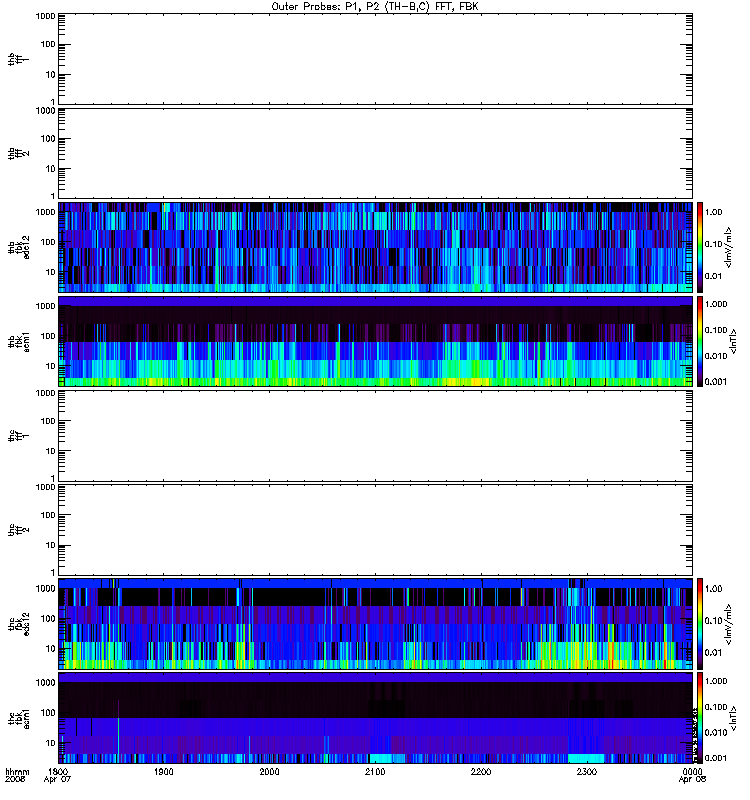
Task: Click the '1.00' label on thb edc12 color bar
Action: pos(713,212)
